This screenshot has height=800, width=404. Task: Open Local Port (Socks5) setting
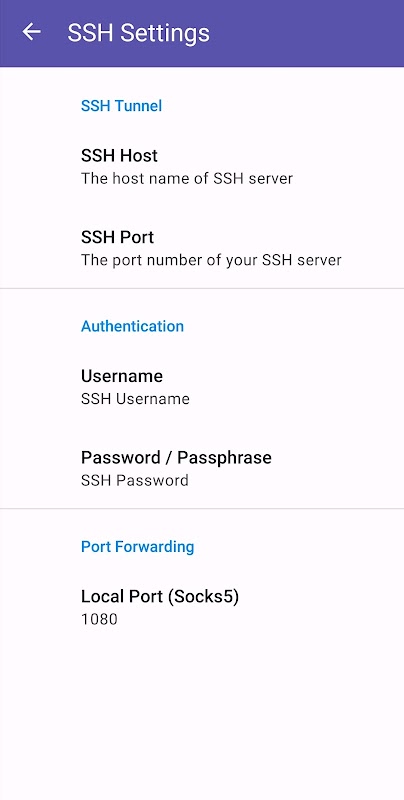coord(202,607)
